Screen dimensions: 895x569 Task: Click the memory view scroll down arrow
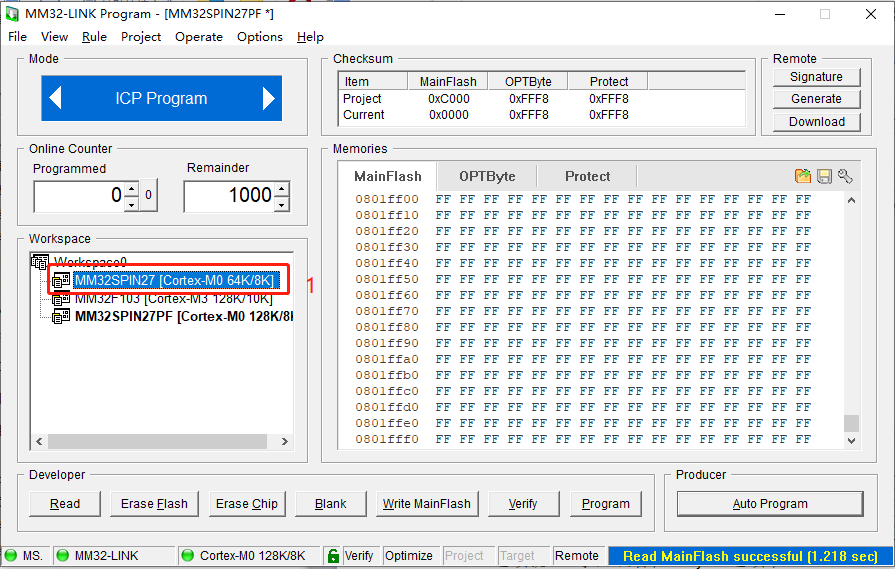point(851,440)
